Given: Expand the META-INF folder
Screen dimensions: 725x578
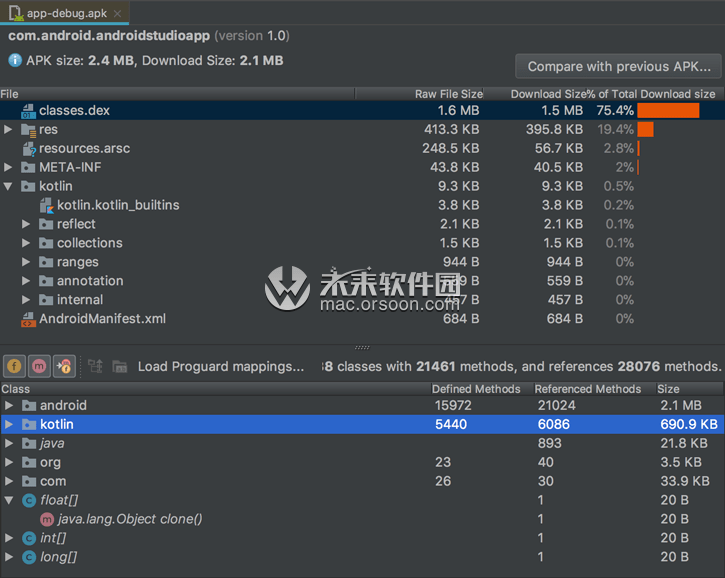Looking at the screenshot, I should click(8, 167).
